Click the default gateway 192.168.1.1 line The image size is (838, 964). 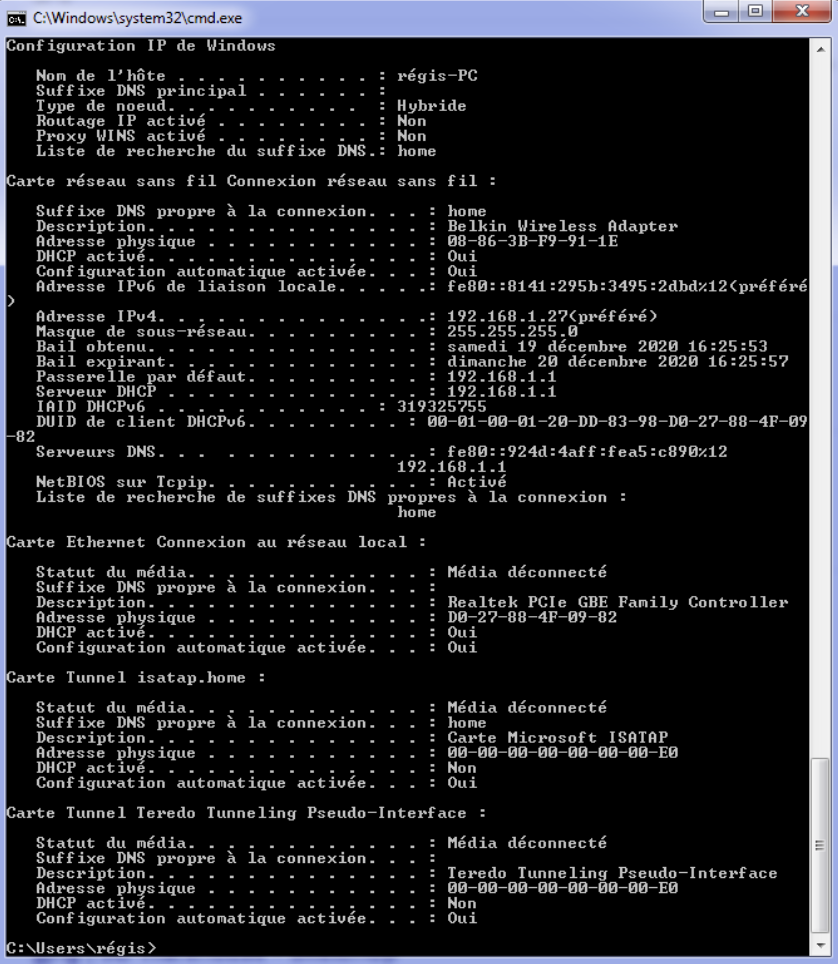point(296,376)
